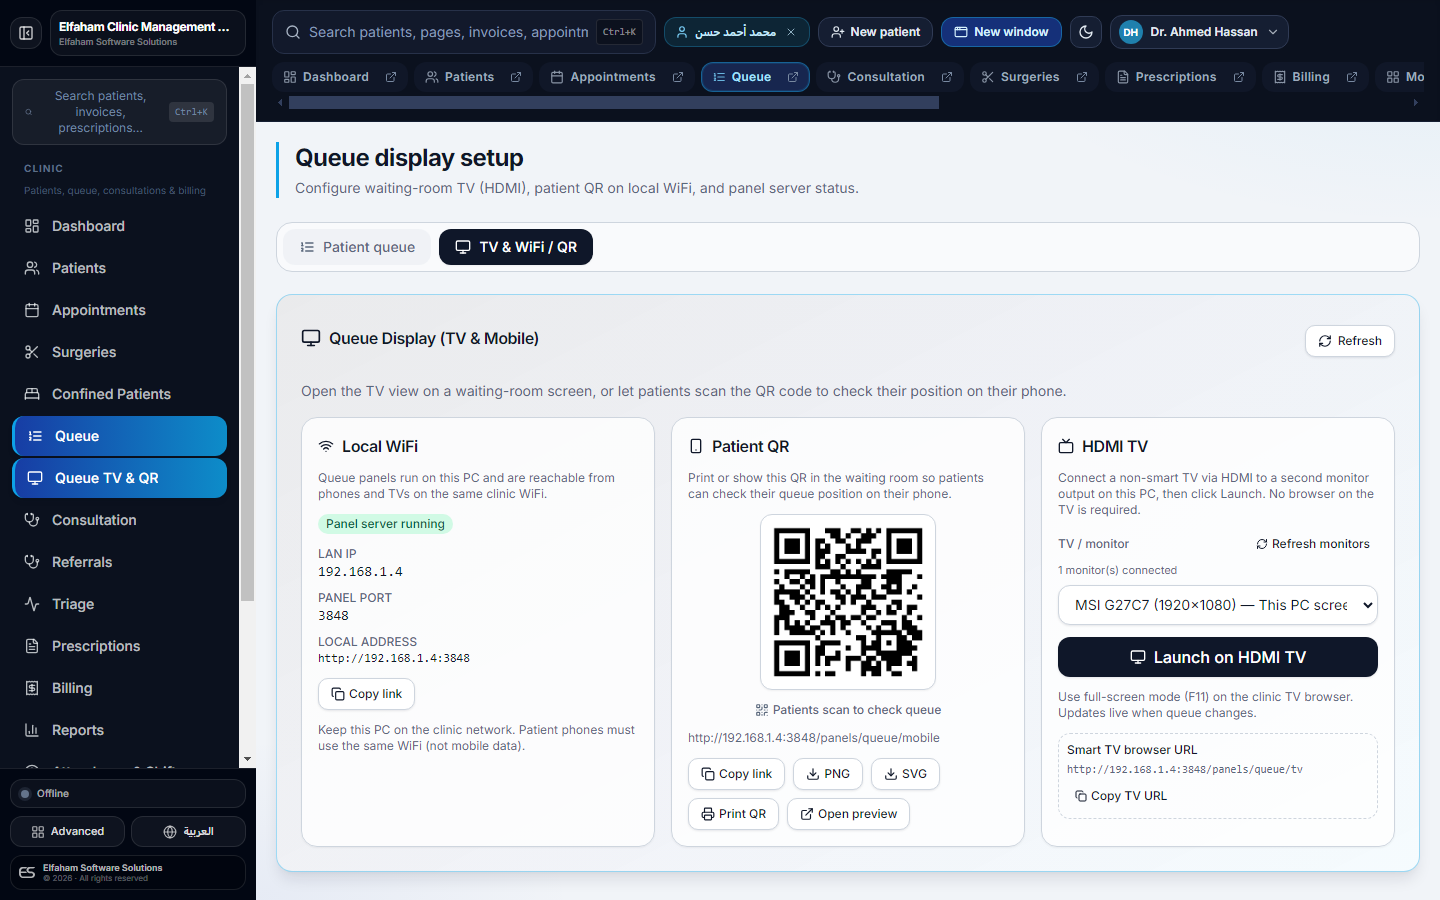
Task: Copy the Smart TV browser URL
Action: (1121, 796)
